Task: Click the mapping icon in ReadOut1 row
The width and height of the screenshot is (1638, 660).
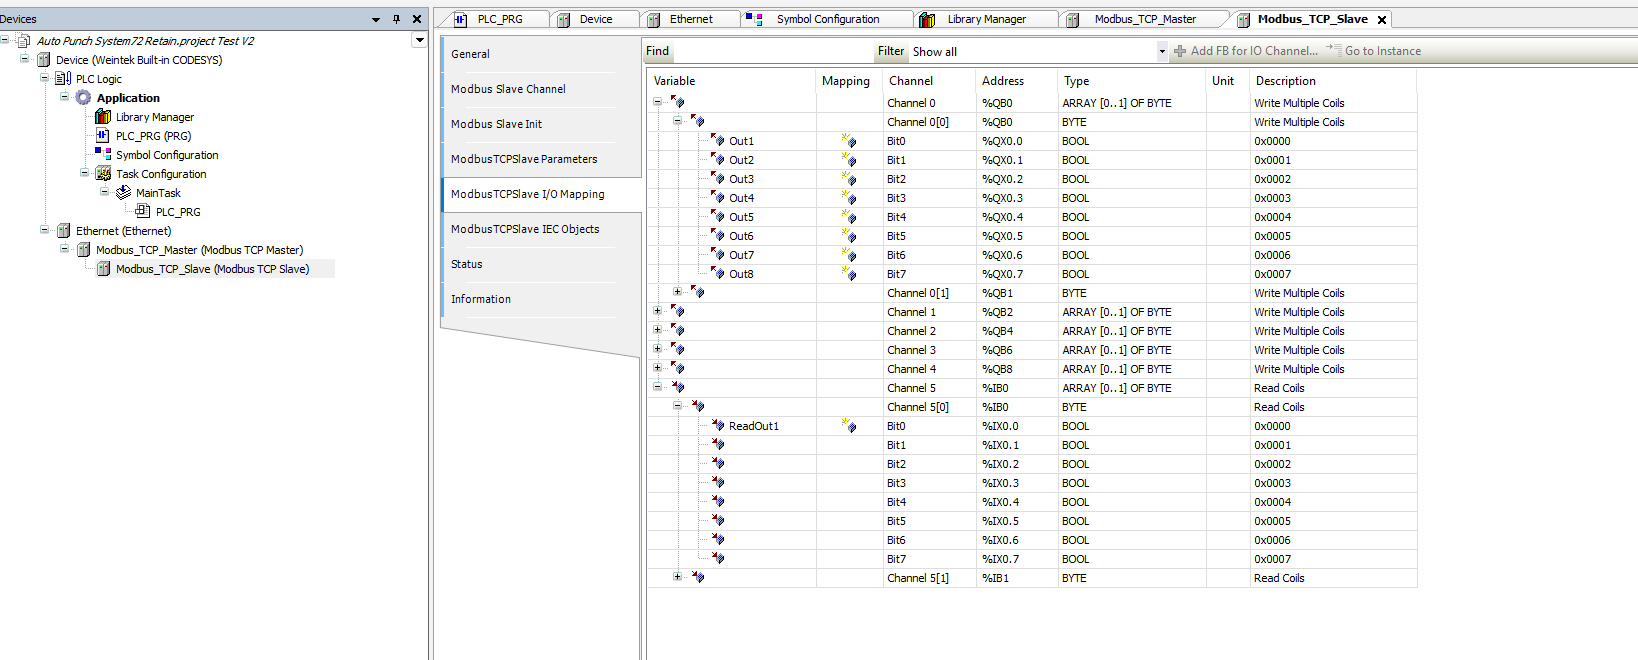Action: pos(849,426)
